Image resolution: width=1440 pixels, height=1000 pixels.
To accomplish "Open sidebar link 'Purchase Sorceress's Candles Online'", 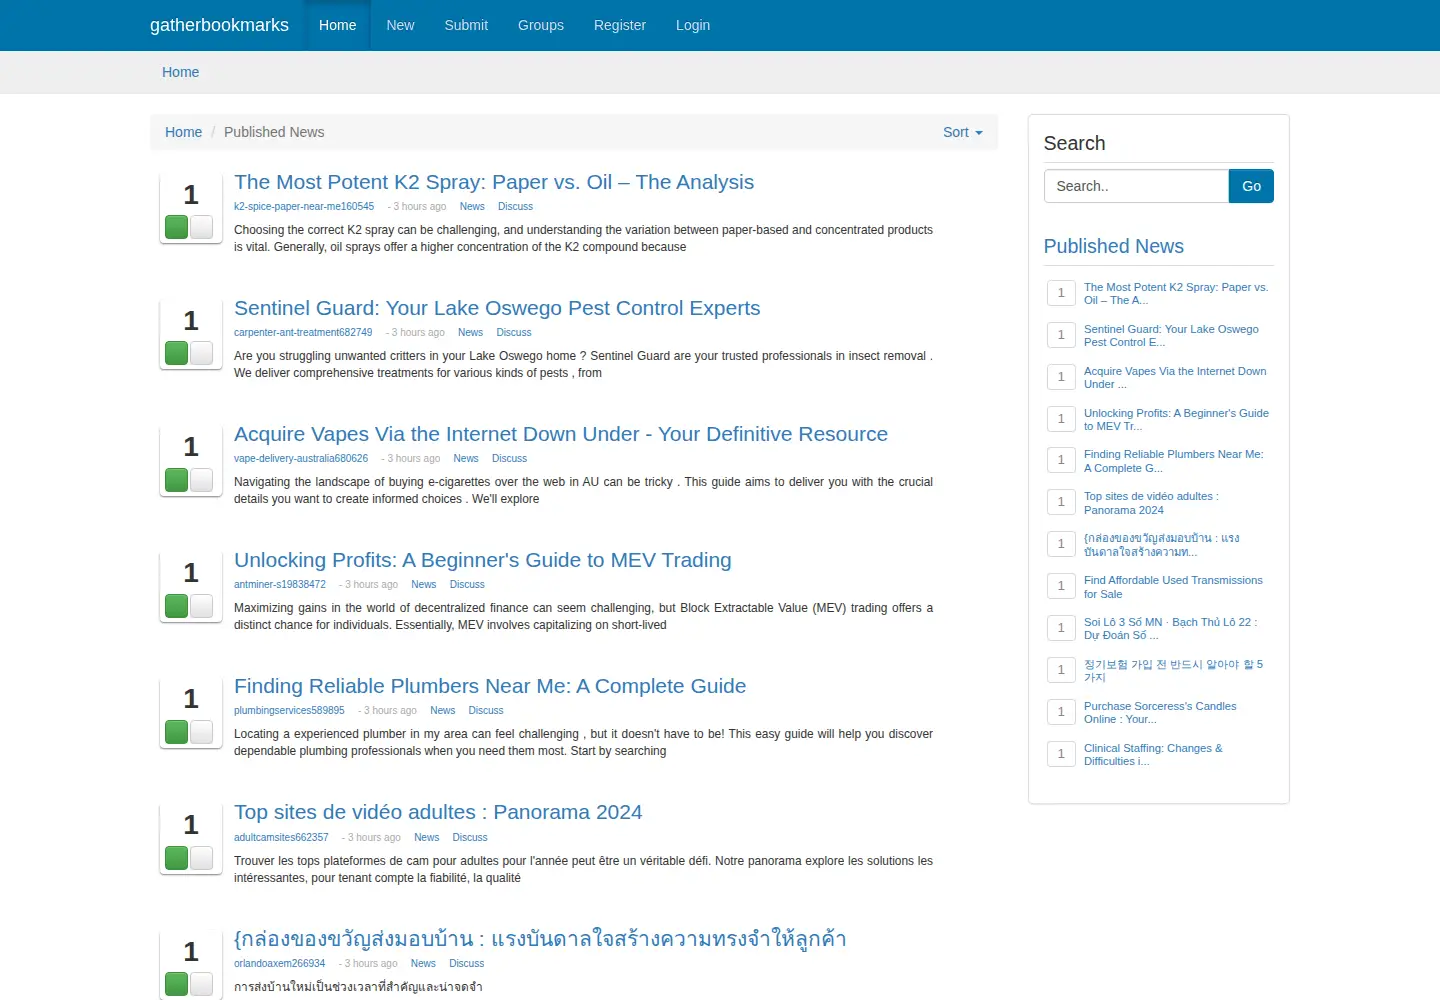I will point(1160,713).
